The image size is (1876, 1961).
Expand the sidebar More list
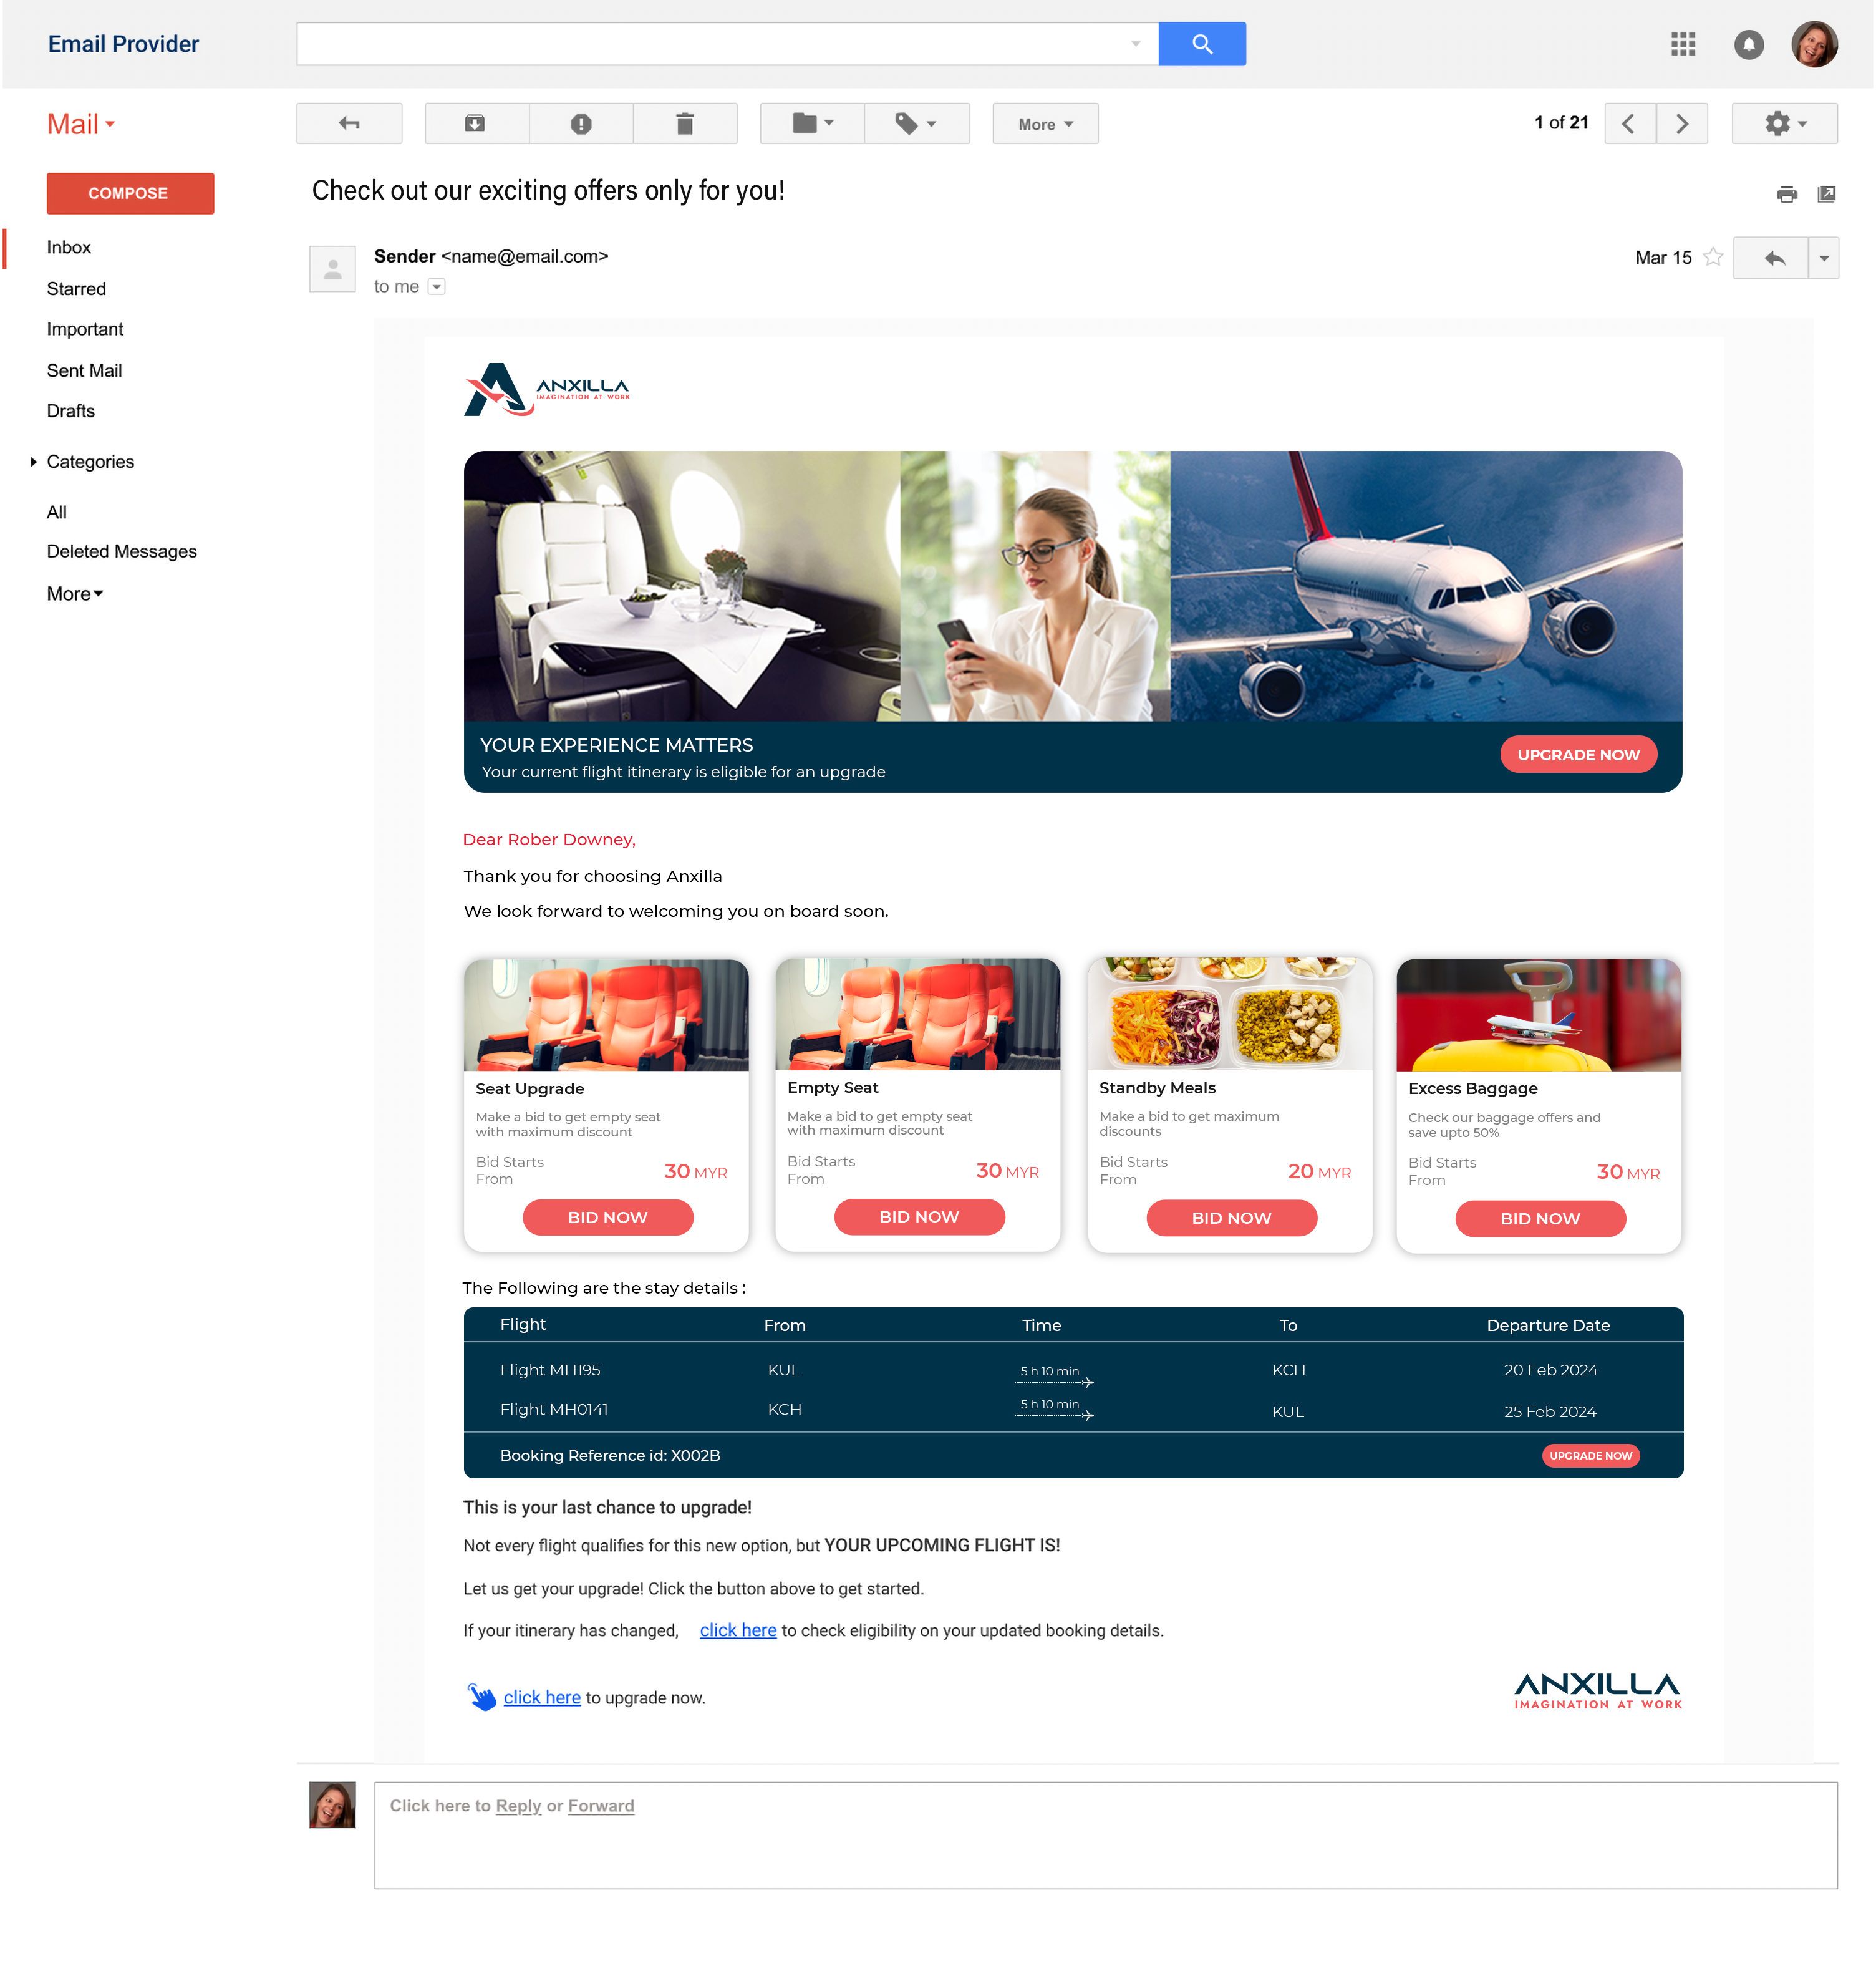point(75,594)
